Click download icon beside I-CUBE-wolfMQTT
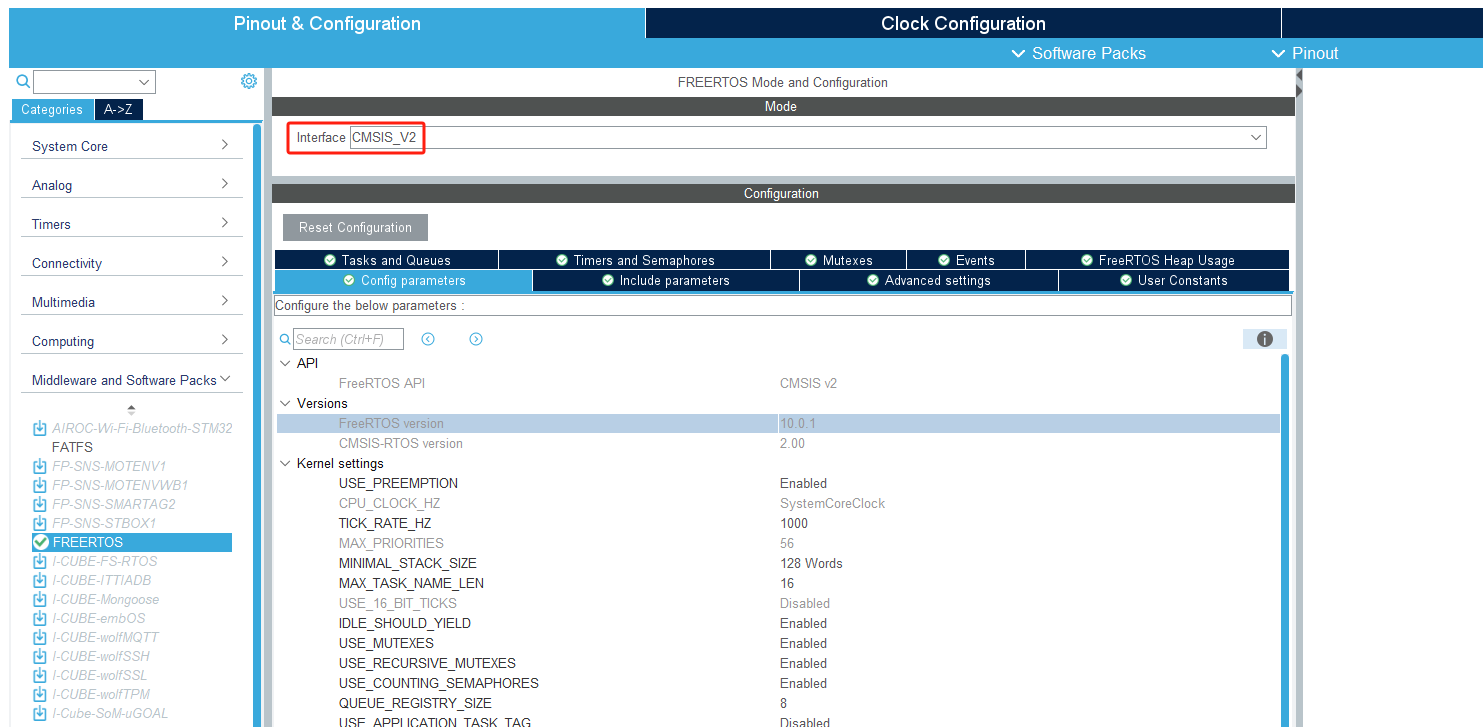 point(40,637)
